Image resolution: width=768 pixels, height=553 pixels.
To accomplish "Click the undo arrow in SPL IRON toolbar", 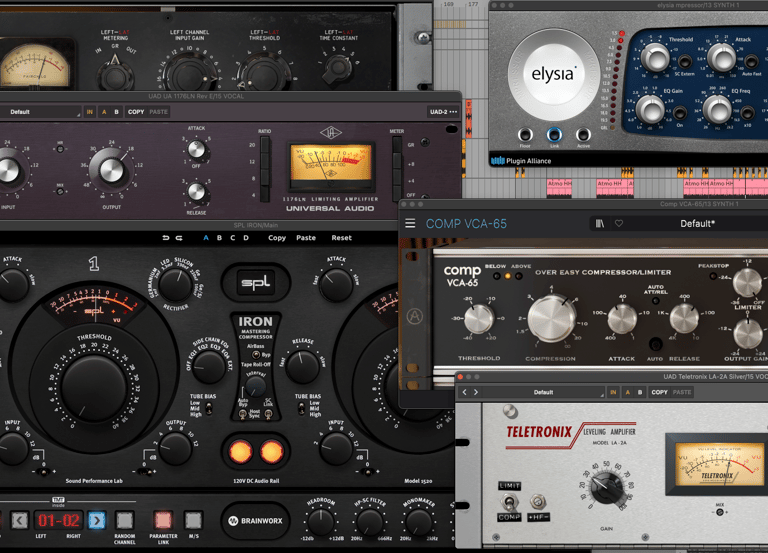I will pyautogui.click(x=166, y=238).
